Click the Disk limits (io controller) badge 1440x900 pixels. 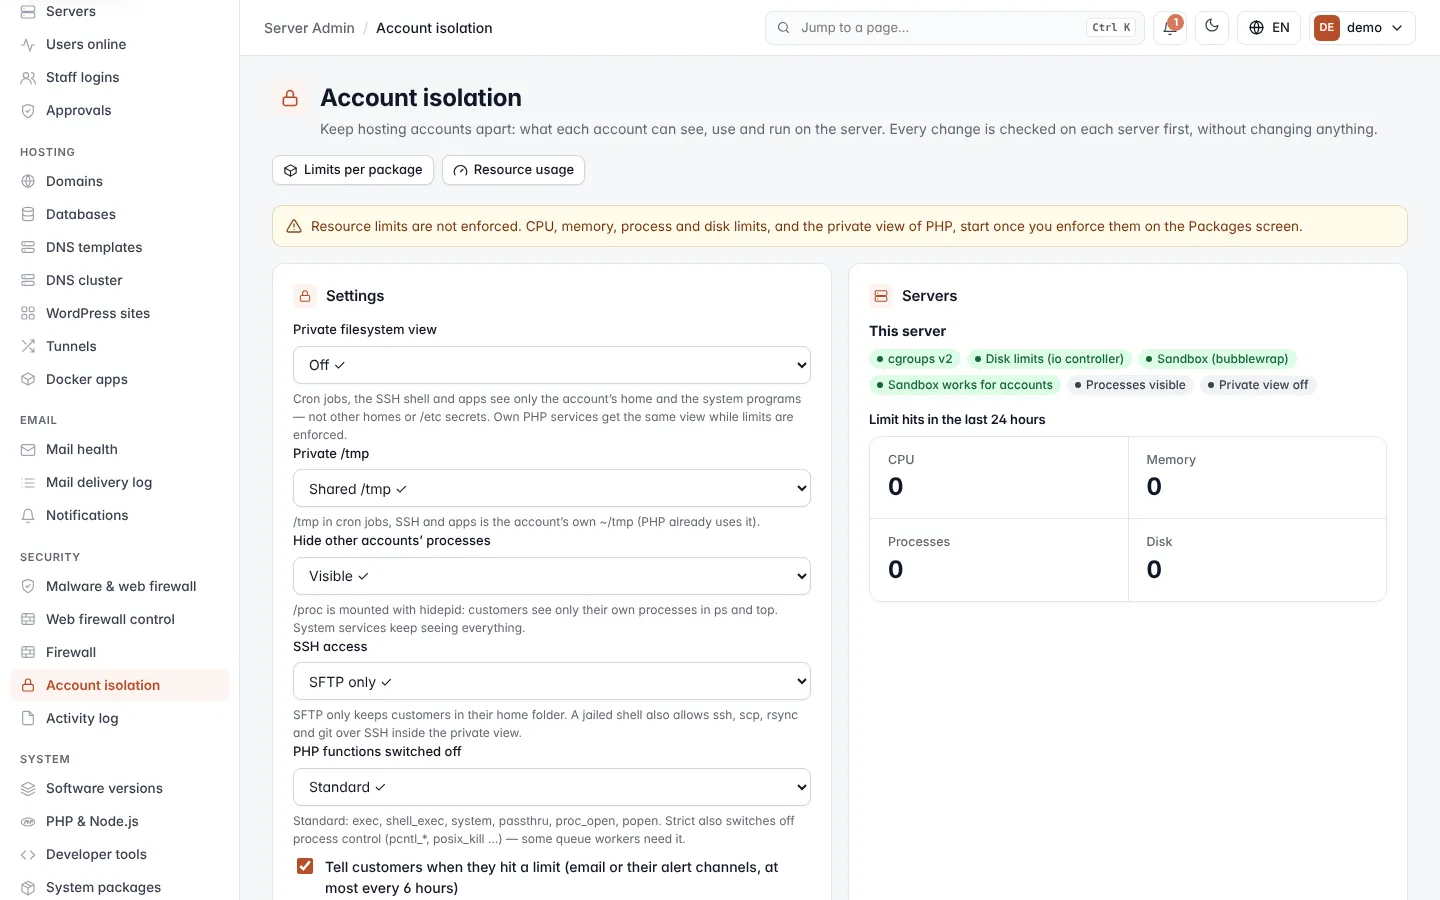coord(1049,359)
